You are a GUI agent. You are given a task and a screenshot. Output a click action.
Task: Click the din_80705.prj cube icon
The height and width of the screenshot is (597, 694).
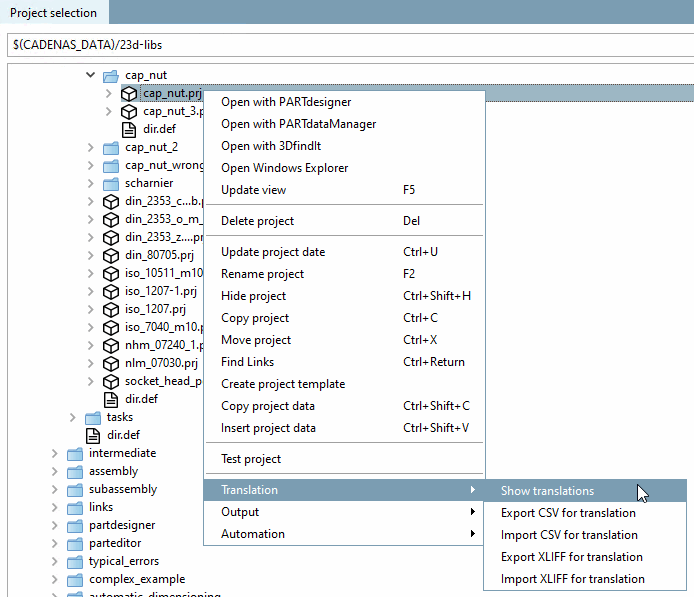tap(110, 255)
